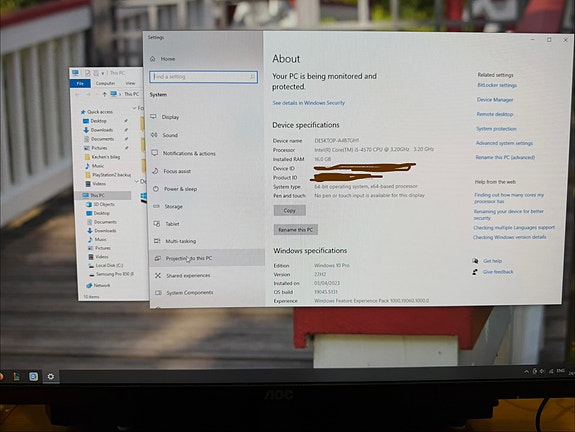Image resolution: width=575 pixels, height=432 pixels.
Task: Click Rename this PC button
Action: tap(296, 230)
